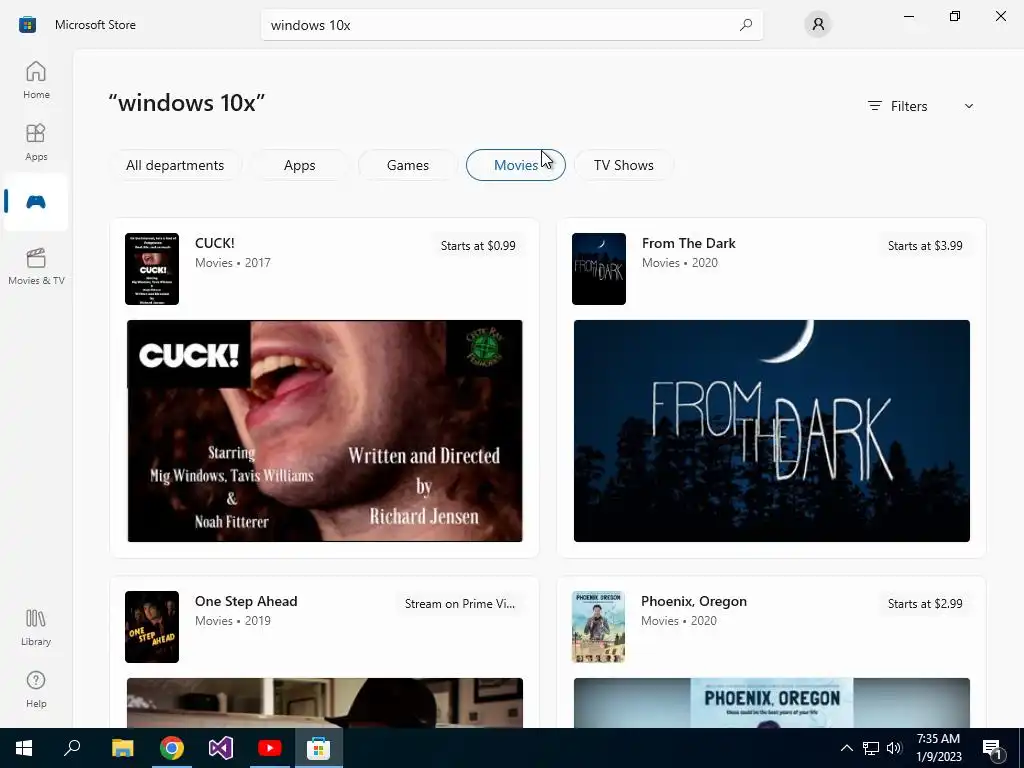
Task: Open the taskbar clock and date
Action: tap(938, 748)
